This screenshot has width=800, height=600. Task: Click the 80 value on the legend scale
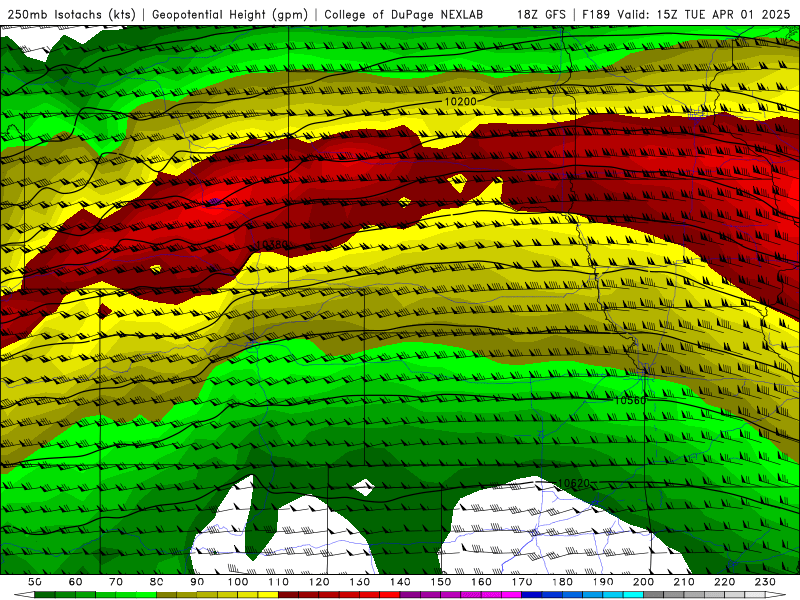point(157,582)
